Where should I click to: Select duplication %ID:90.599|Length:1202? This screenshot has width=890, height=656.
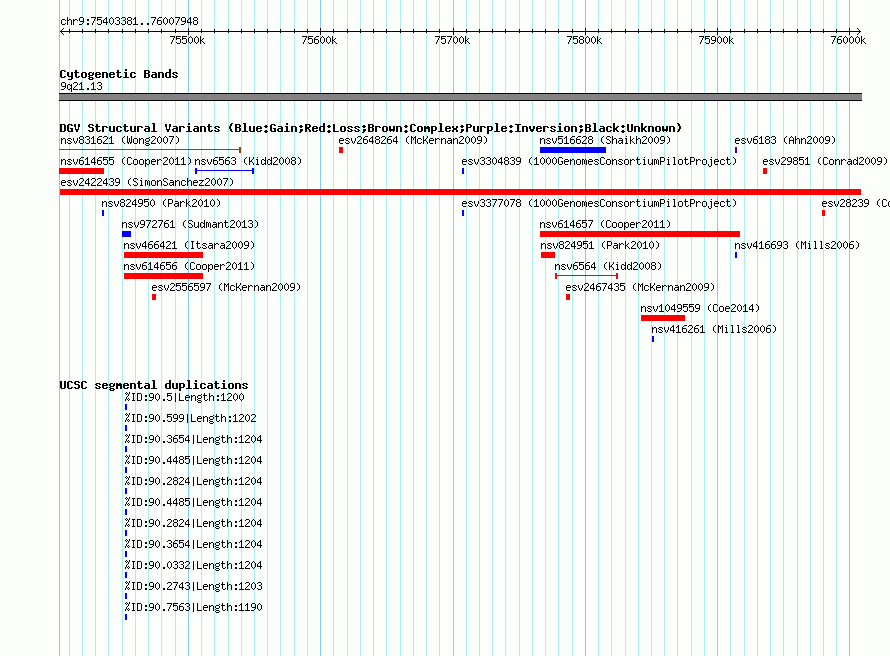point(191,418)
